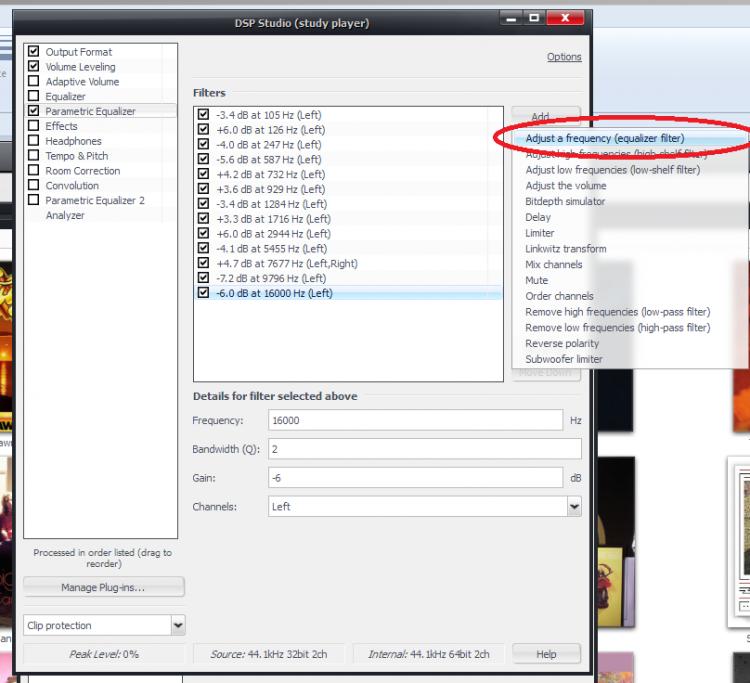
Task: Click the Source 44.1kHz 32bit 2ch readout
Action: coord(269,654)
